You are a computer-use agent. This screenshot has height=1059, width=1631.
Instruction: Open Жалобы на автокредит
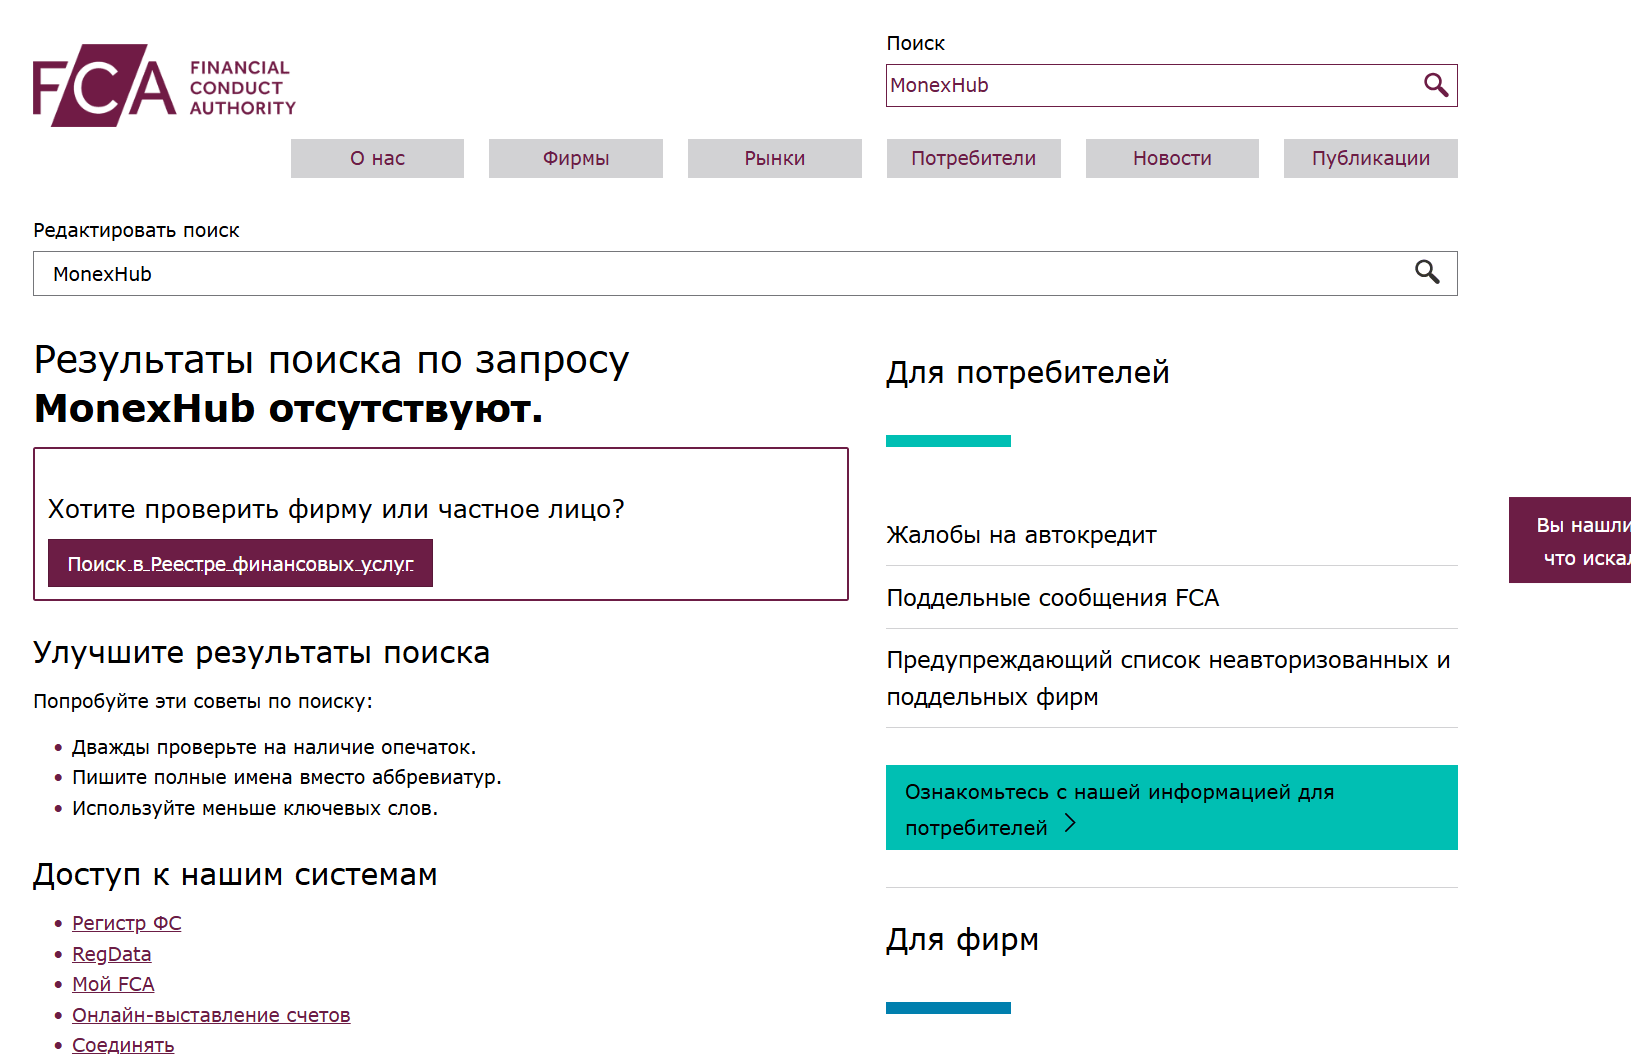point(1020,534)
